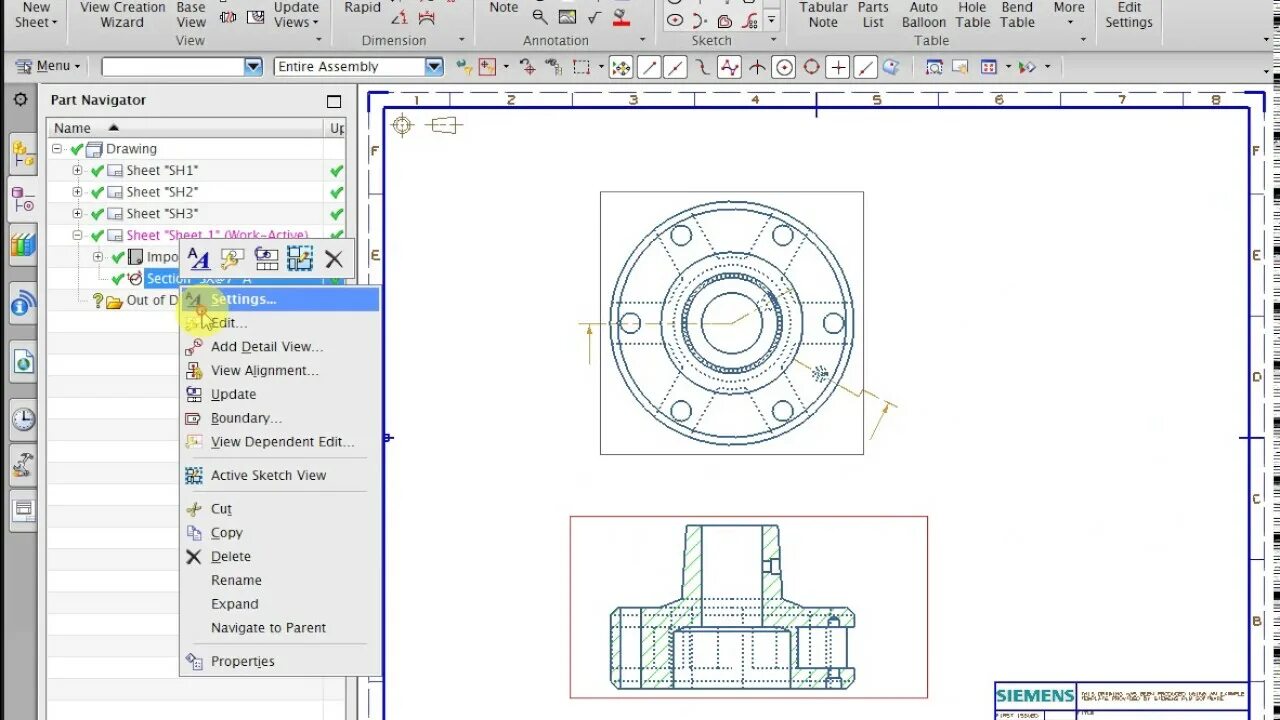Toggle the snap Point on Curve icon
1280x720 pixels.
866,67
